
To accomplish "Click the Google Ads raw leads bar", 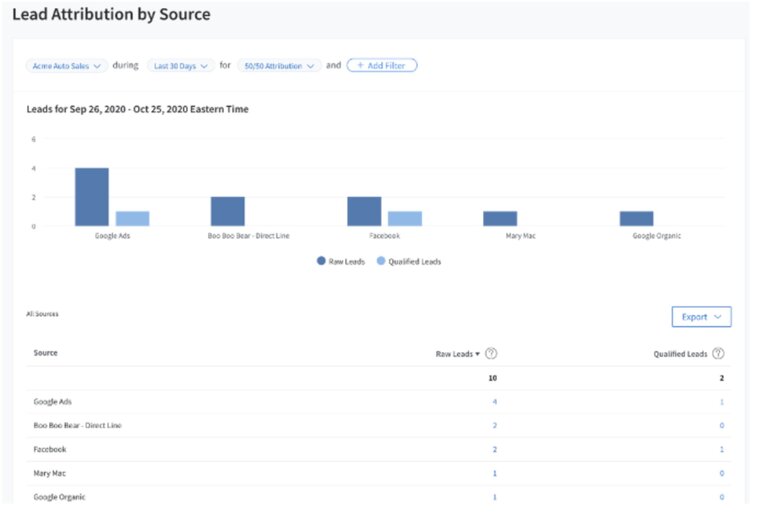I will pyautogui.click(x=92, y=197).
